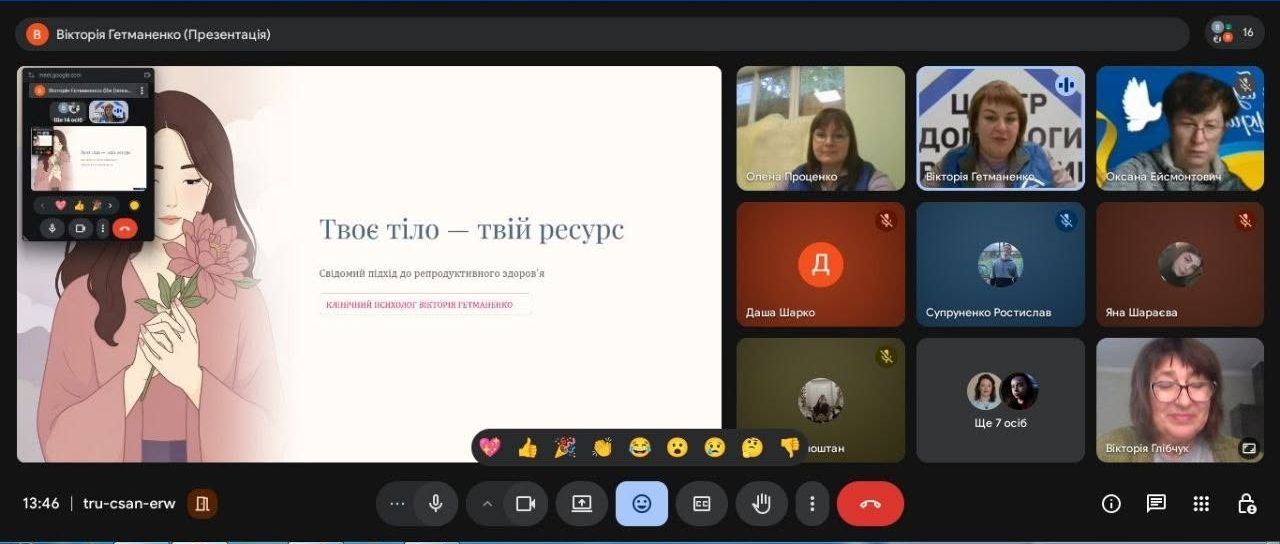Click the orange badge next to meeting code
Viewport: 1280px width, 544px height.
tap(202, 503)
